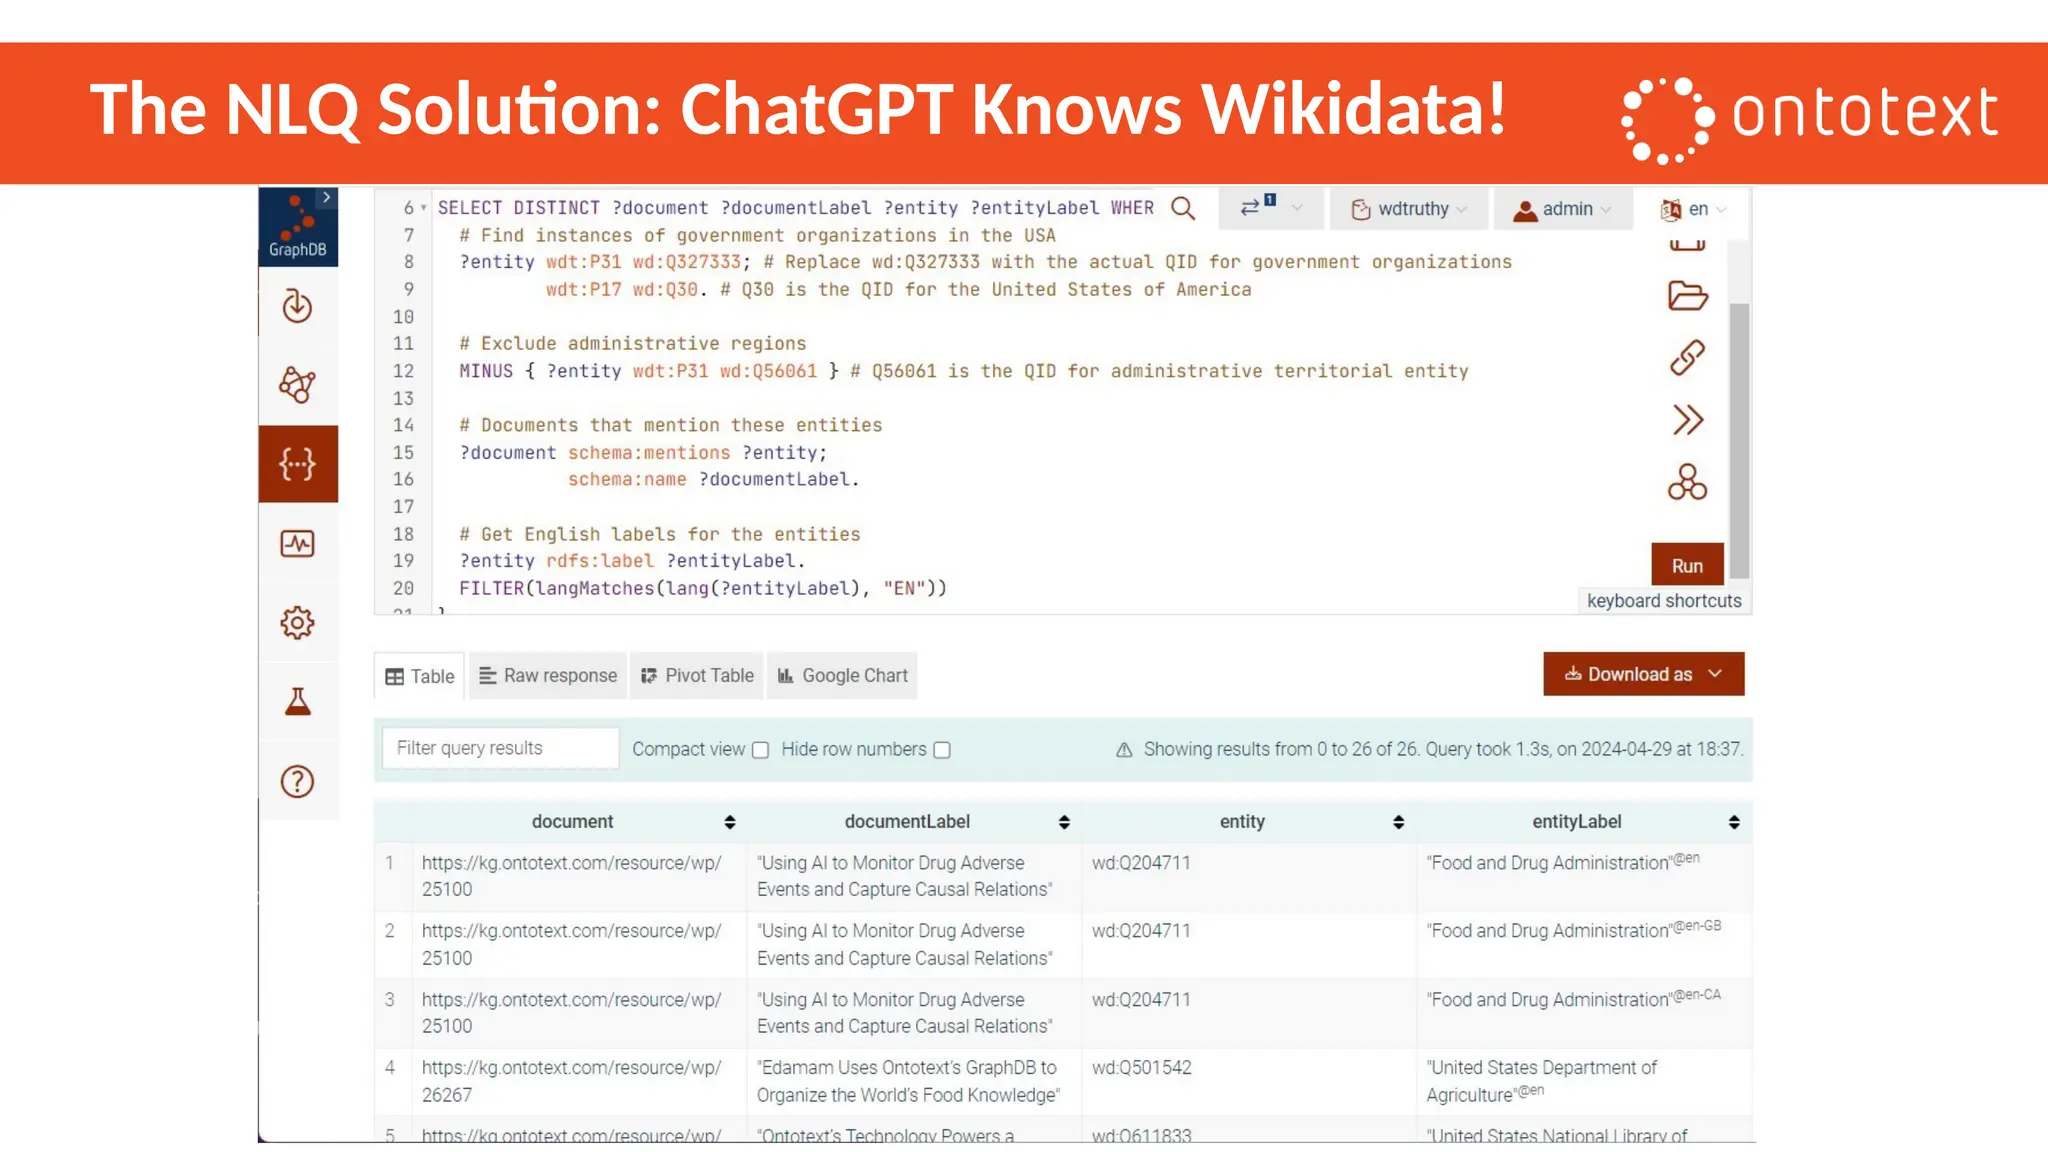
Task: Open row 4 document link wp/26267
Action: tap(571, 1081)
